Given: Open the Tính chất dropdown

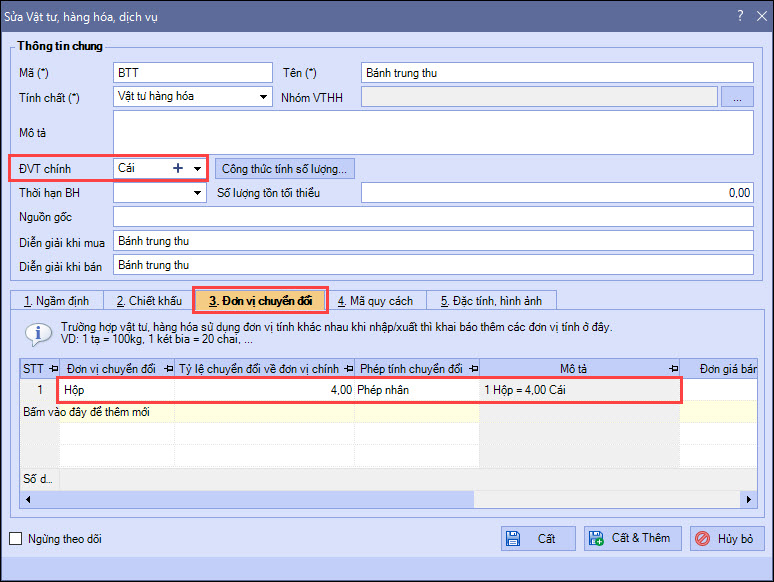Looking at the screenshot, I should 263,97.
